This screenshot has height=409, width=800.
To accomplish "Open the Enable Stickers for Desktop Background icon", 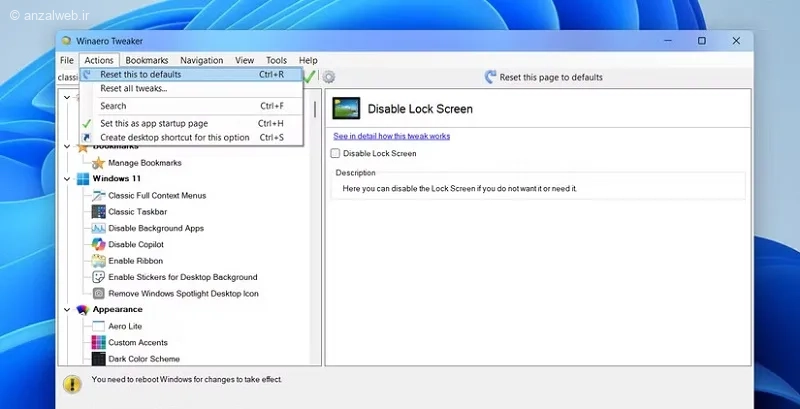I will (98, 277).
